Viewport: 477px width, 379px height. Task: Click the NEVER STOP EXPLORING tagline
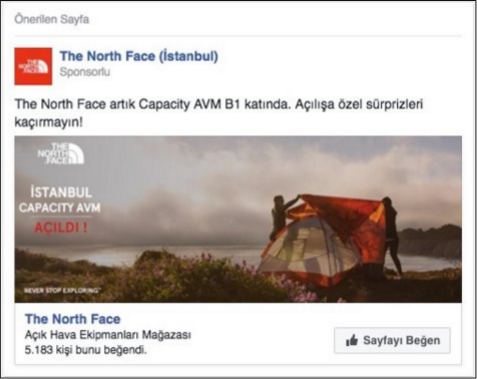(x=62, y=290)
